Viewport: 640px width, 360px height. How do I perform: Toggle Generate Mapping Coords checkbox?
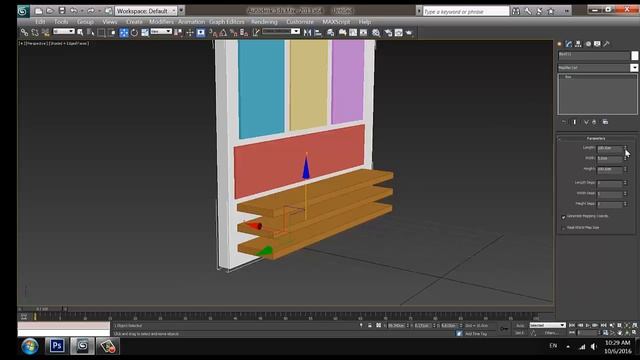(564, 217)
